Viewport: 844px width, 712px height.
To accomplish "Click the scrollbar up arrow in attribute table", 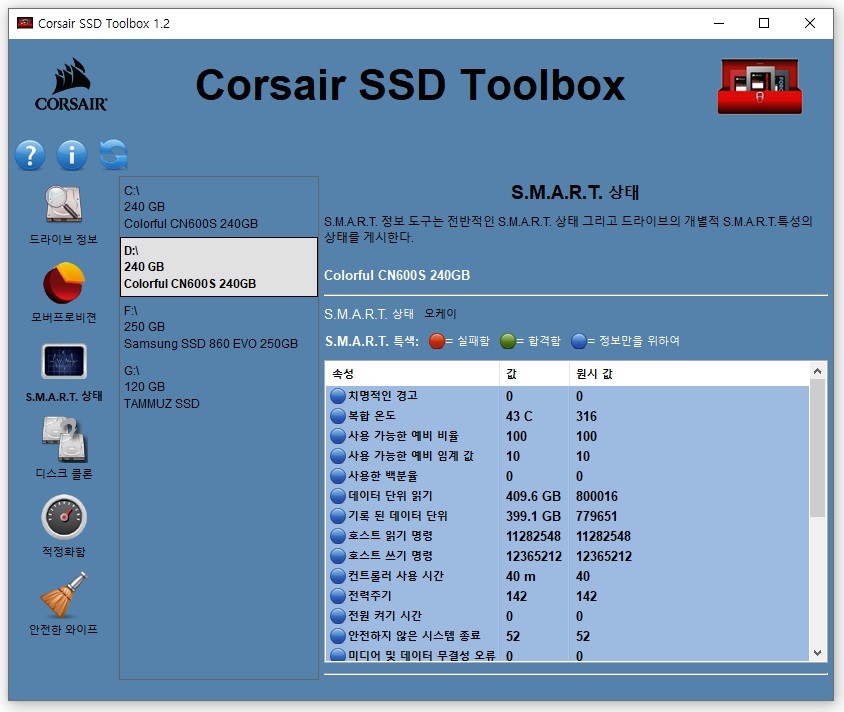I will pyautogui.click(x=817, y=371).
